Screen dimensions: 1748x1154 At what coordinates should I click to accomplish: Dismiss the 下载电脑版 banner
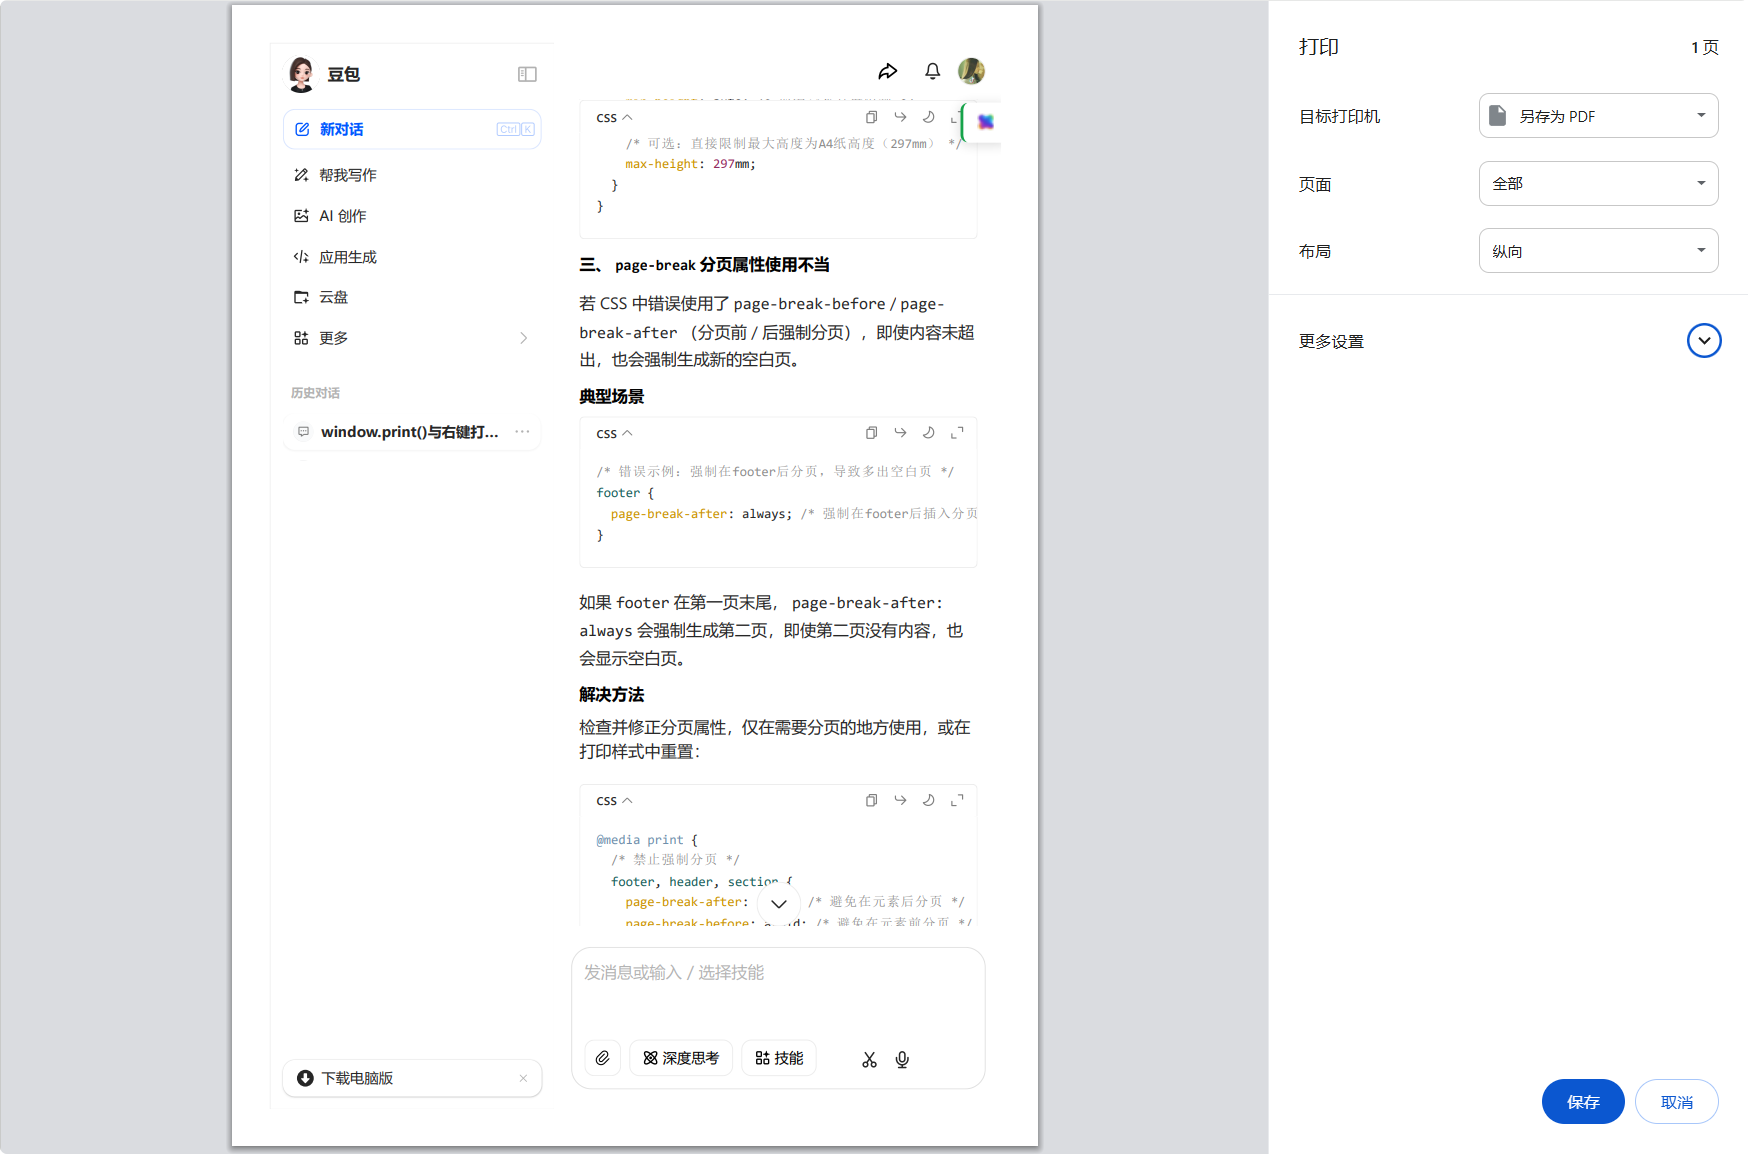[523, 1078]
